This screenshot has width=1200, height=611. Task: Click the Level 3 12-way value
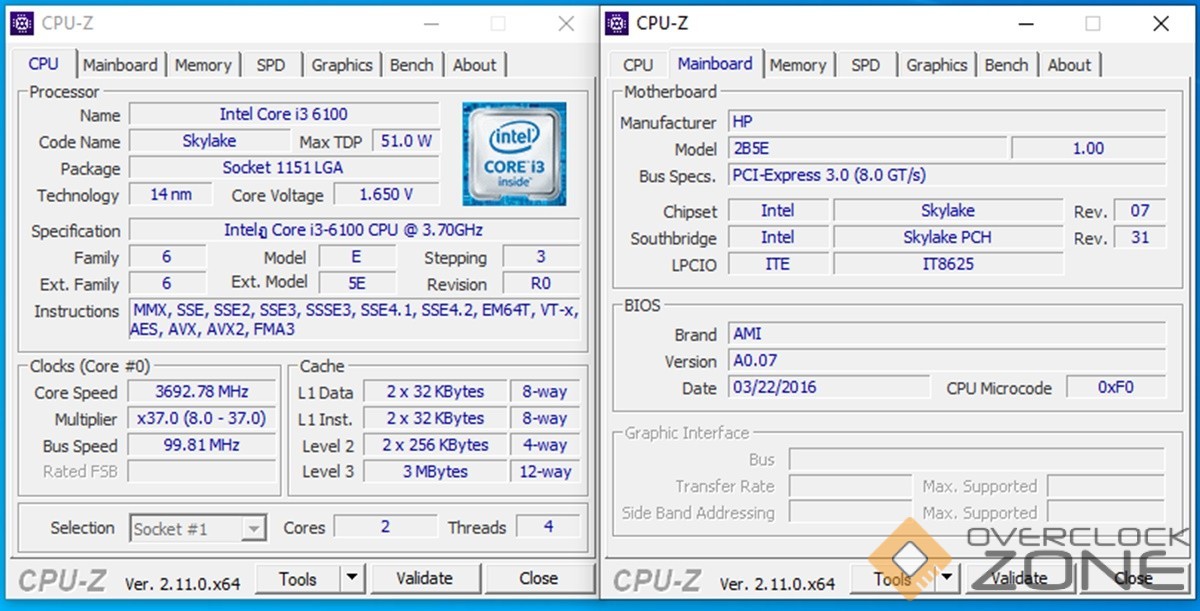pyautogui.click(x=545, y=471)
